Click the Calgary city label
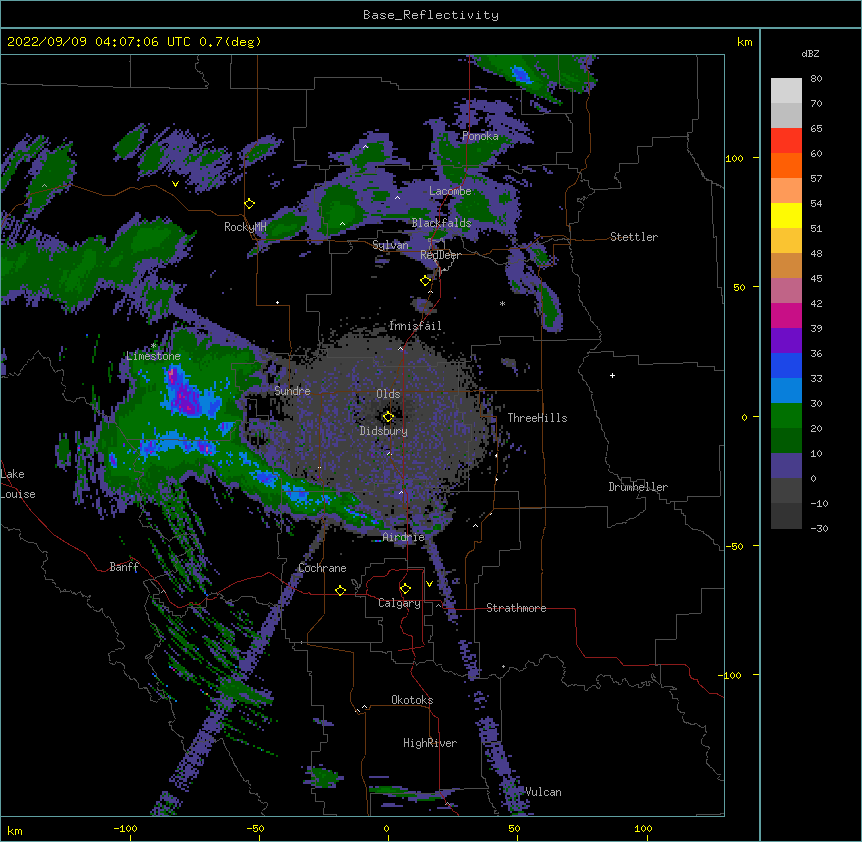 click(399, 603)
